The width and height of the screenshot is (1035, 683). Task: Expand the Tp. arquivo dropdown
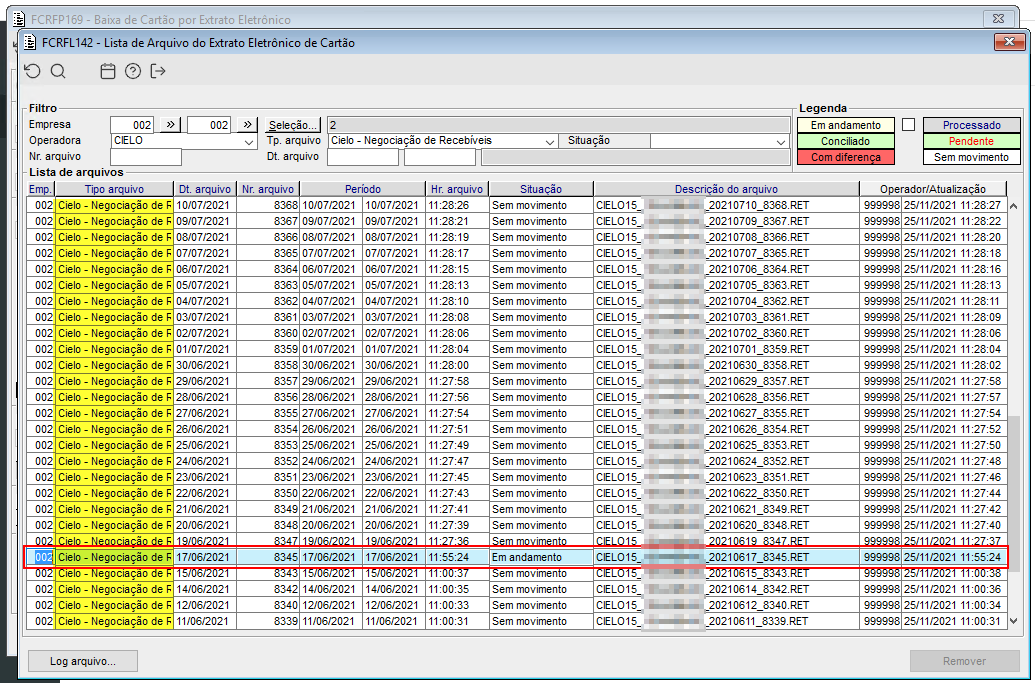pos(549,141)
